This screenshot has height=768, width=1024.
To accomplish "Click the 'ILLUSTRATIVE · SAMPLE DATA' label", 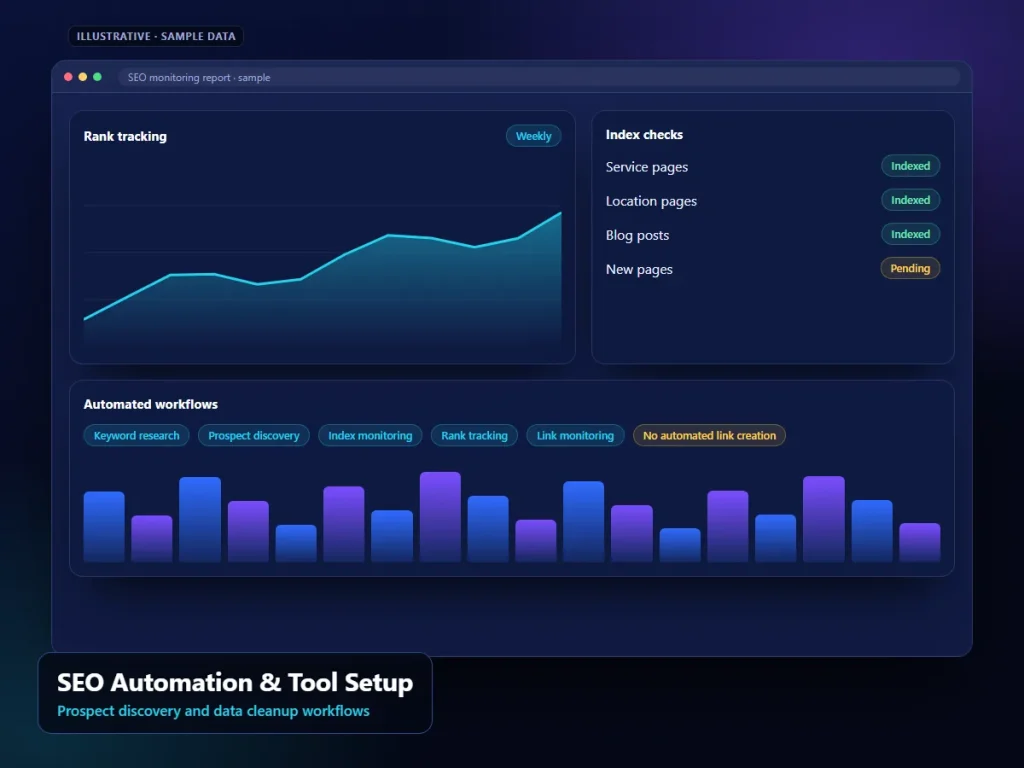I will point(156,37).
